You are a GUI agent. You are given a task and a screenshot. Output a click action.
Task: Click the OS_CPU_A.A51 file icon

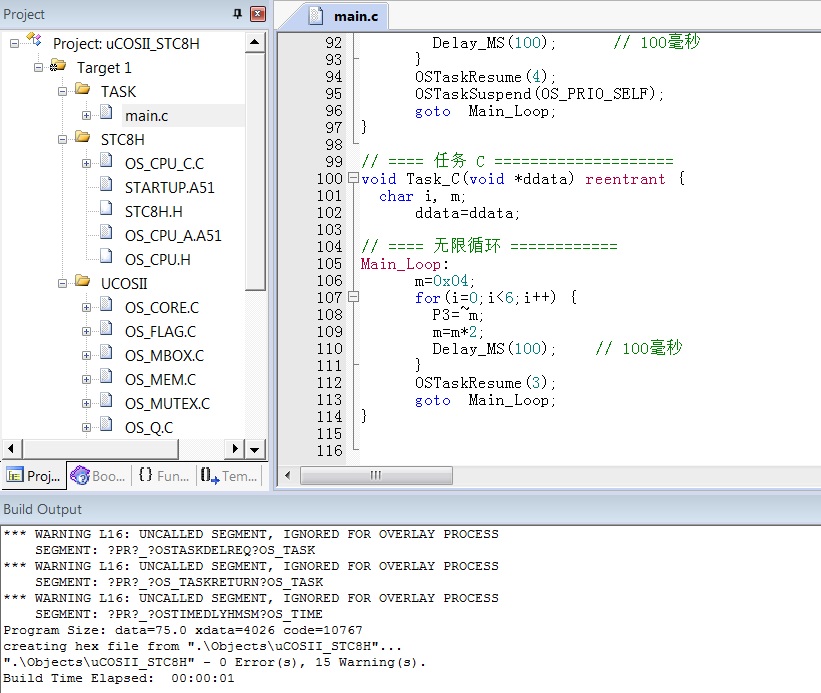(x=106, y=233)
